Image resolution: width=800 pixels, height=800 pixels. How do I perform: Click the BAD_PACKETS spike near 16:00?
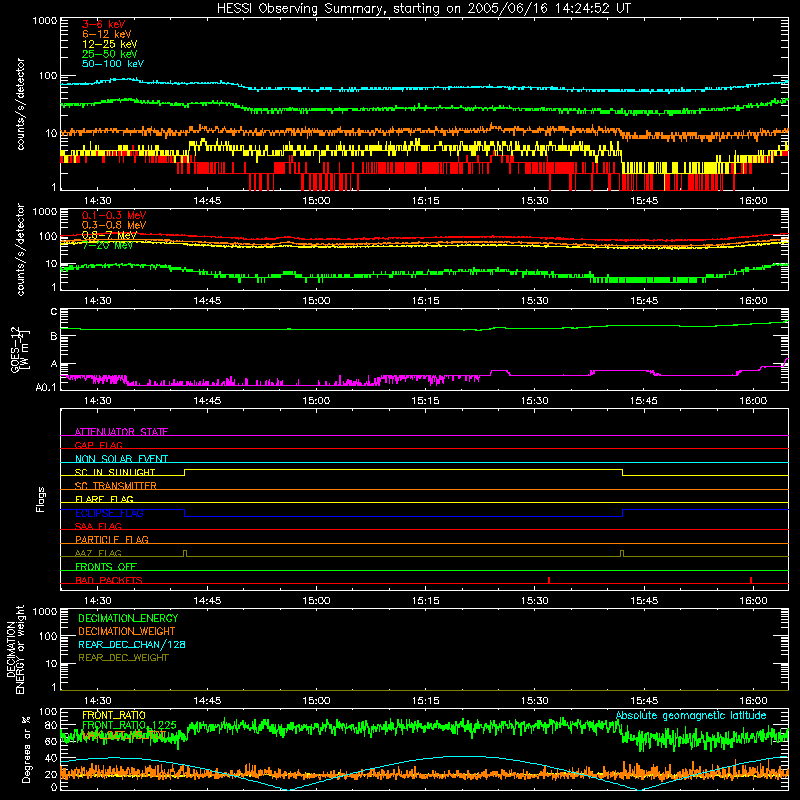point(751,580)
